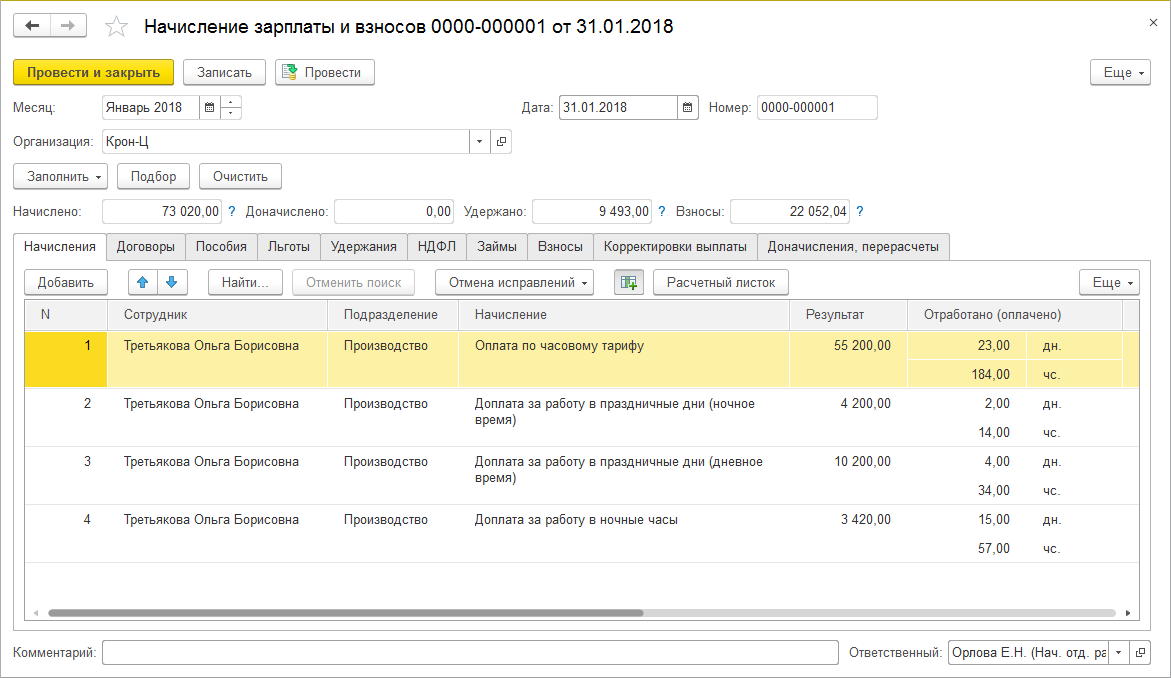Screen dimensions: 1171x678
Task: Click the Провести button with green icon
Action: [325, 72]
